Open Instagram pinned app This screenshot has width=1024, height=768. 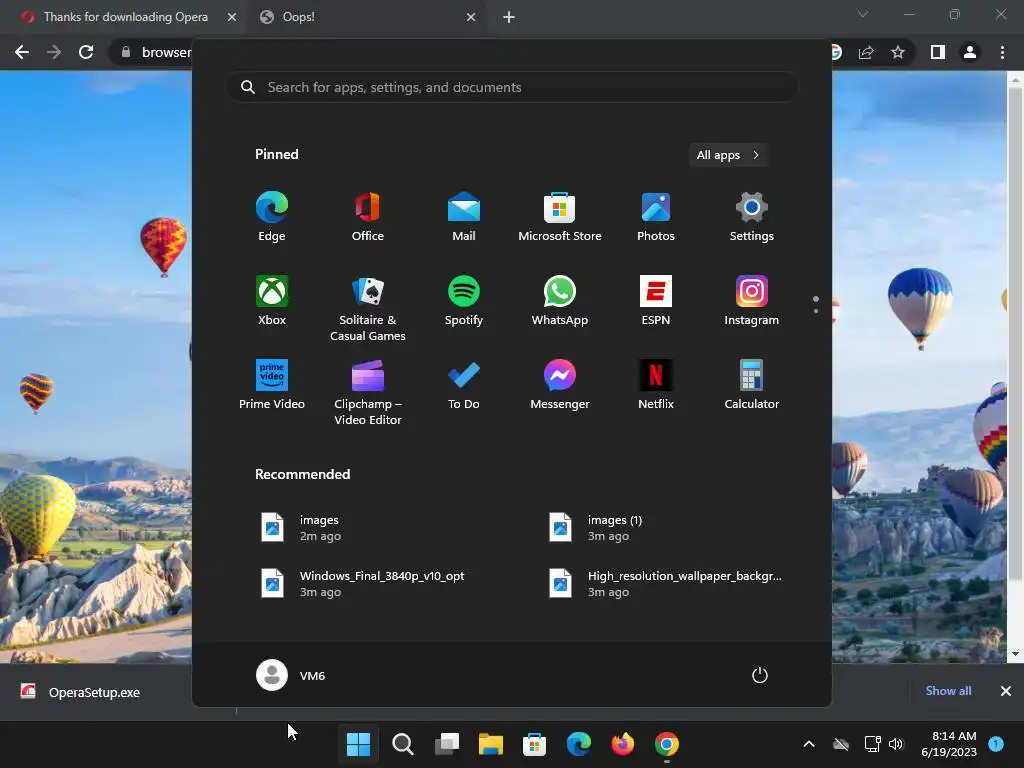point(752,300)
